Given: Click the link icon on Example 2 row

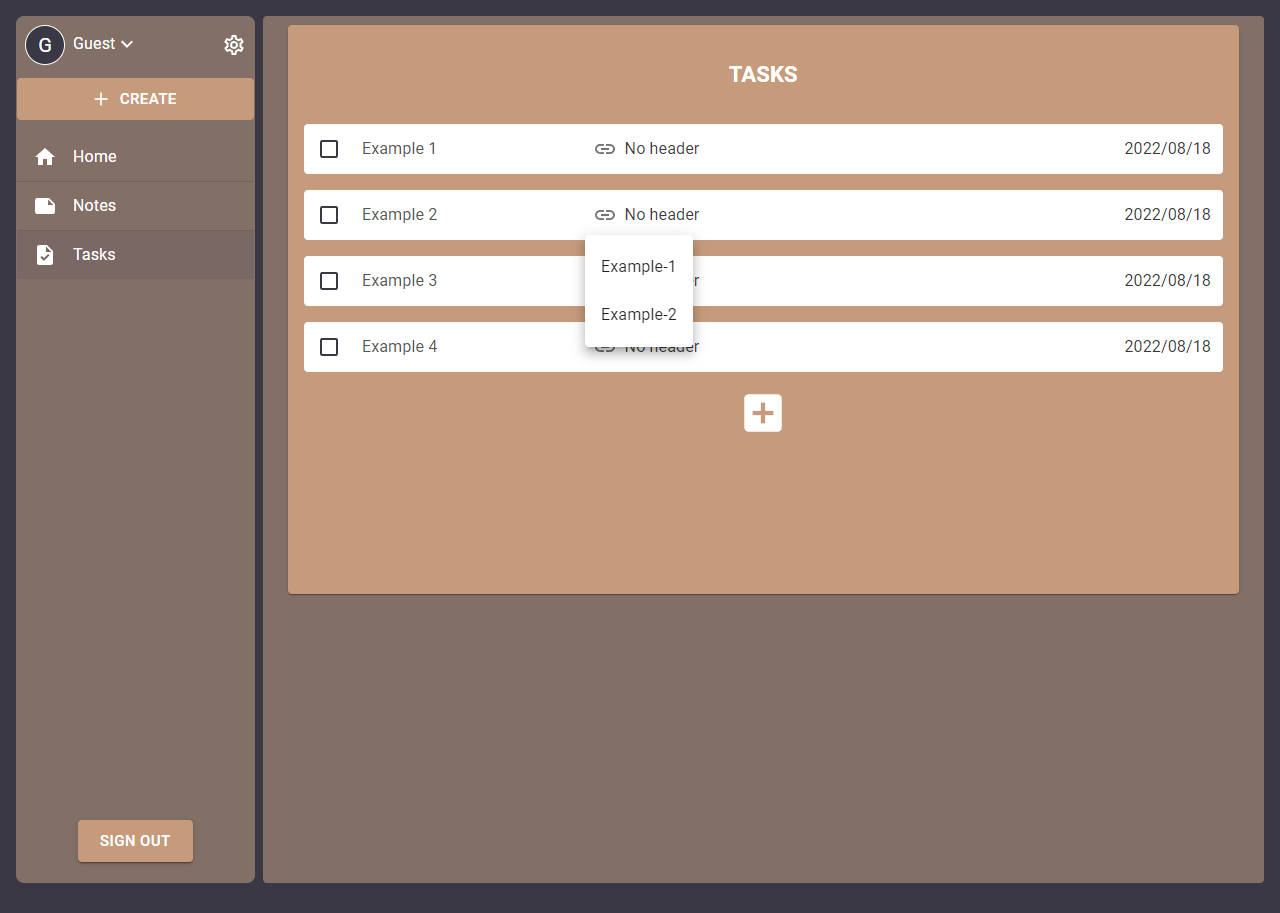Looking at the screenshot, I should 605,214.
